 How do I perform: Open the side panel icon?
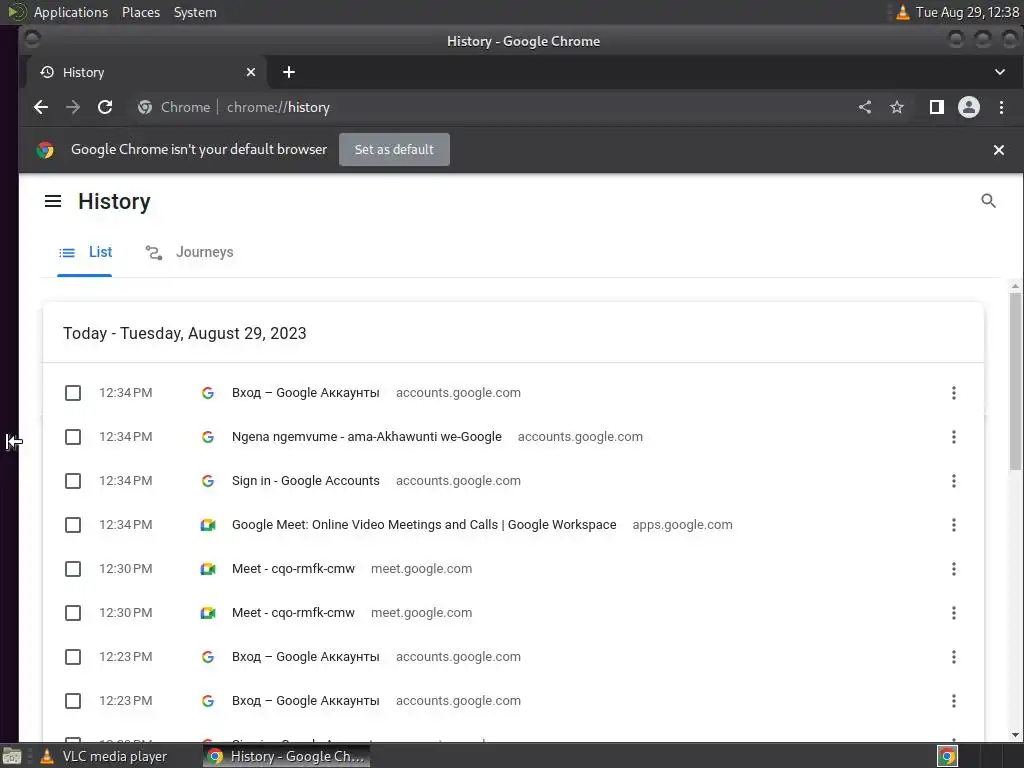936,107
